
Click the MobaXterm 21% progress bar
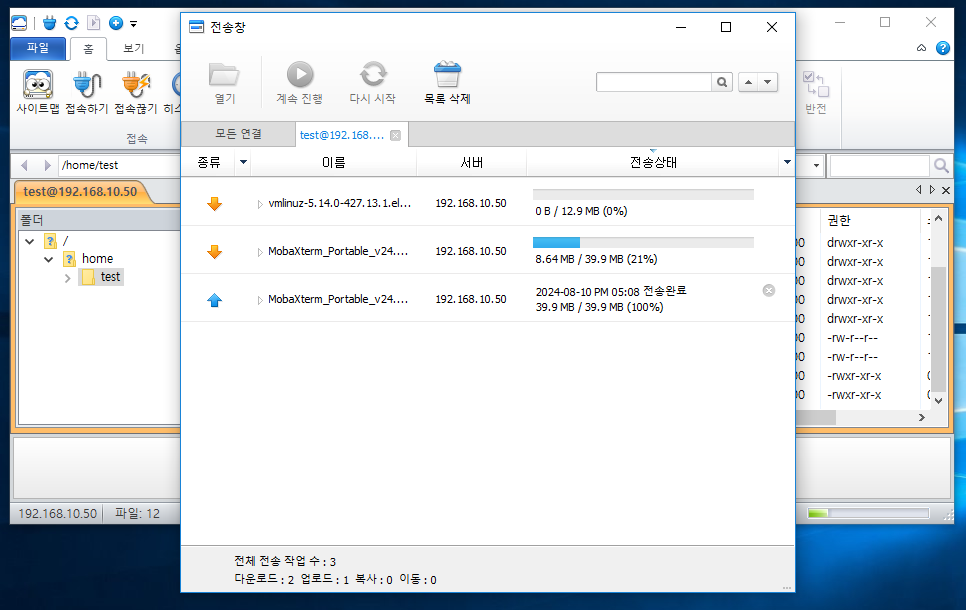point(643,243)
